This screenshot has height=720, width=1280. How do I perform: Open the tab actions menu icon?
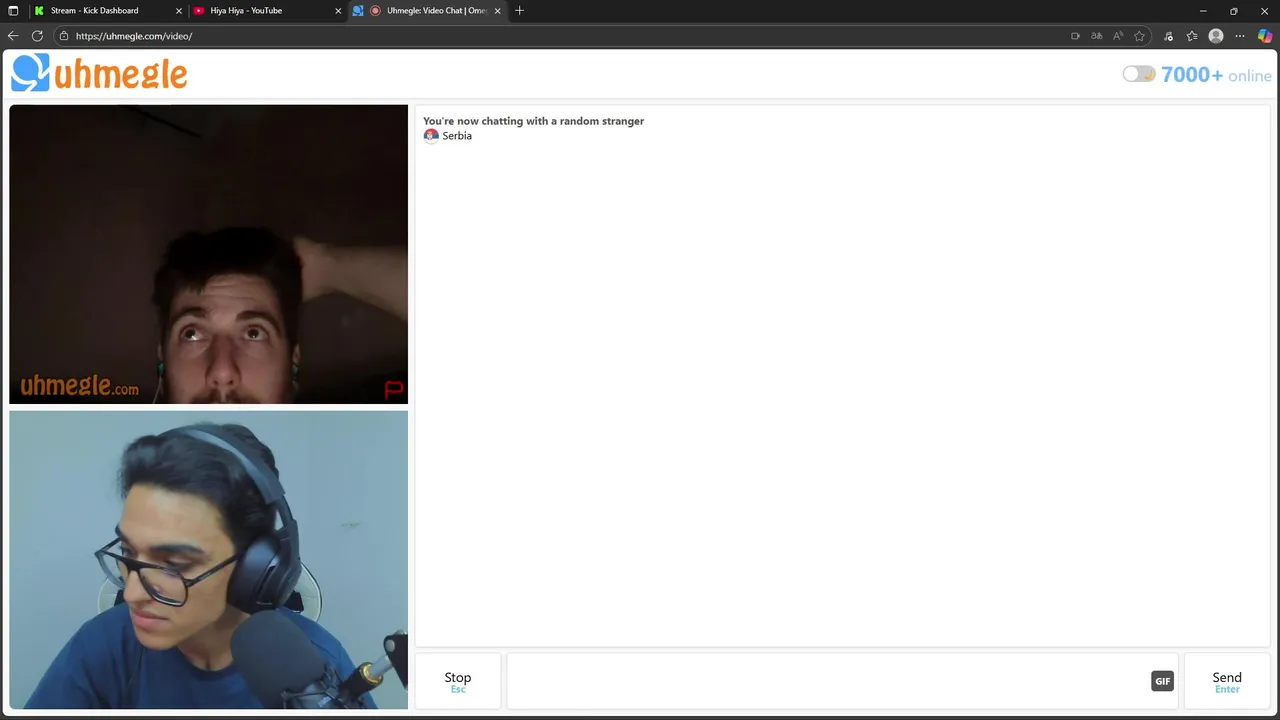(x=13, y=11)
